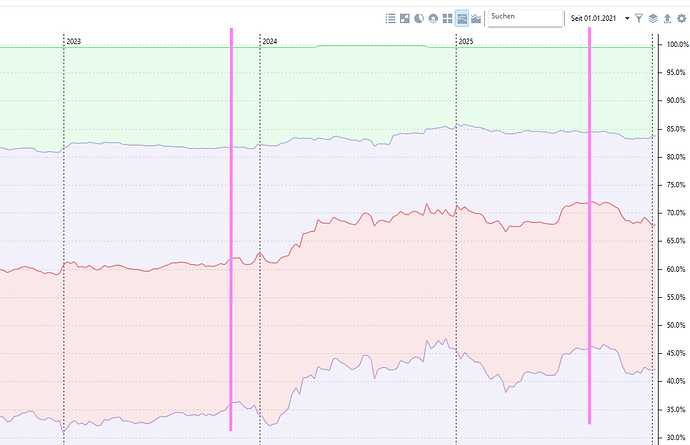Click the 2023 year marker label

(x=74, y=41)
